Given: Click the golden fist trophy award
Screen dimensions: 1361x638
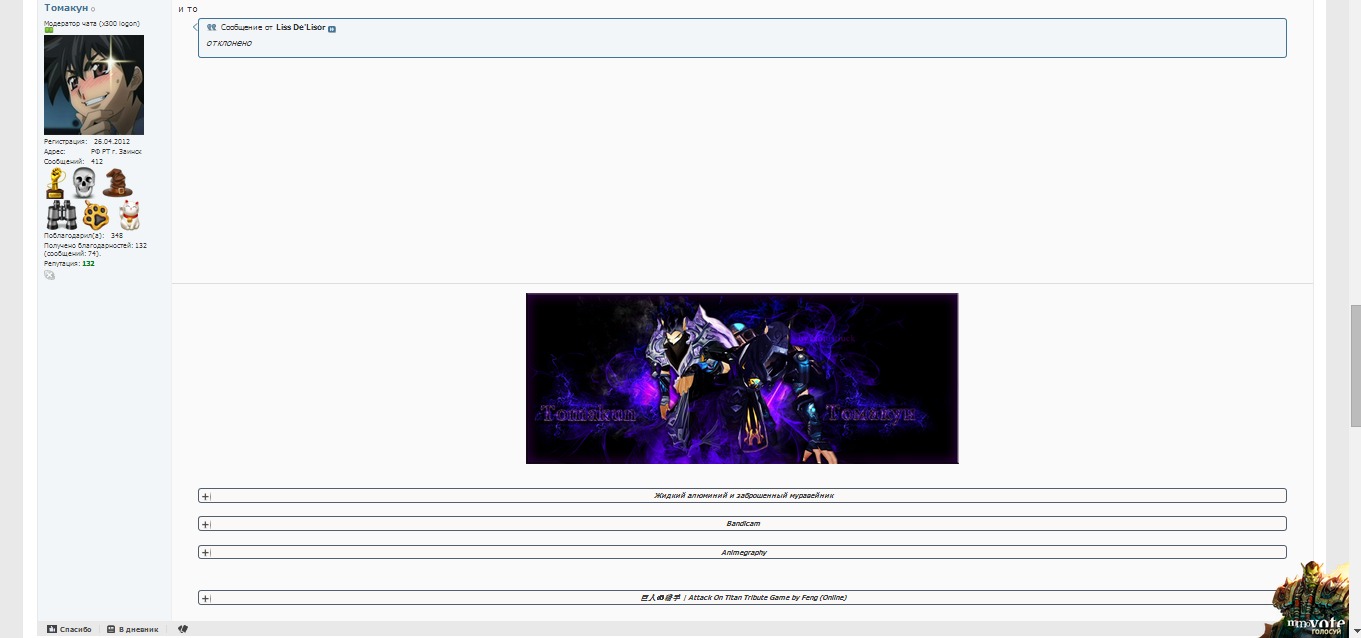Looking at the screenshot, I should (56, 183).
